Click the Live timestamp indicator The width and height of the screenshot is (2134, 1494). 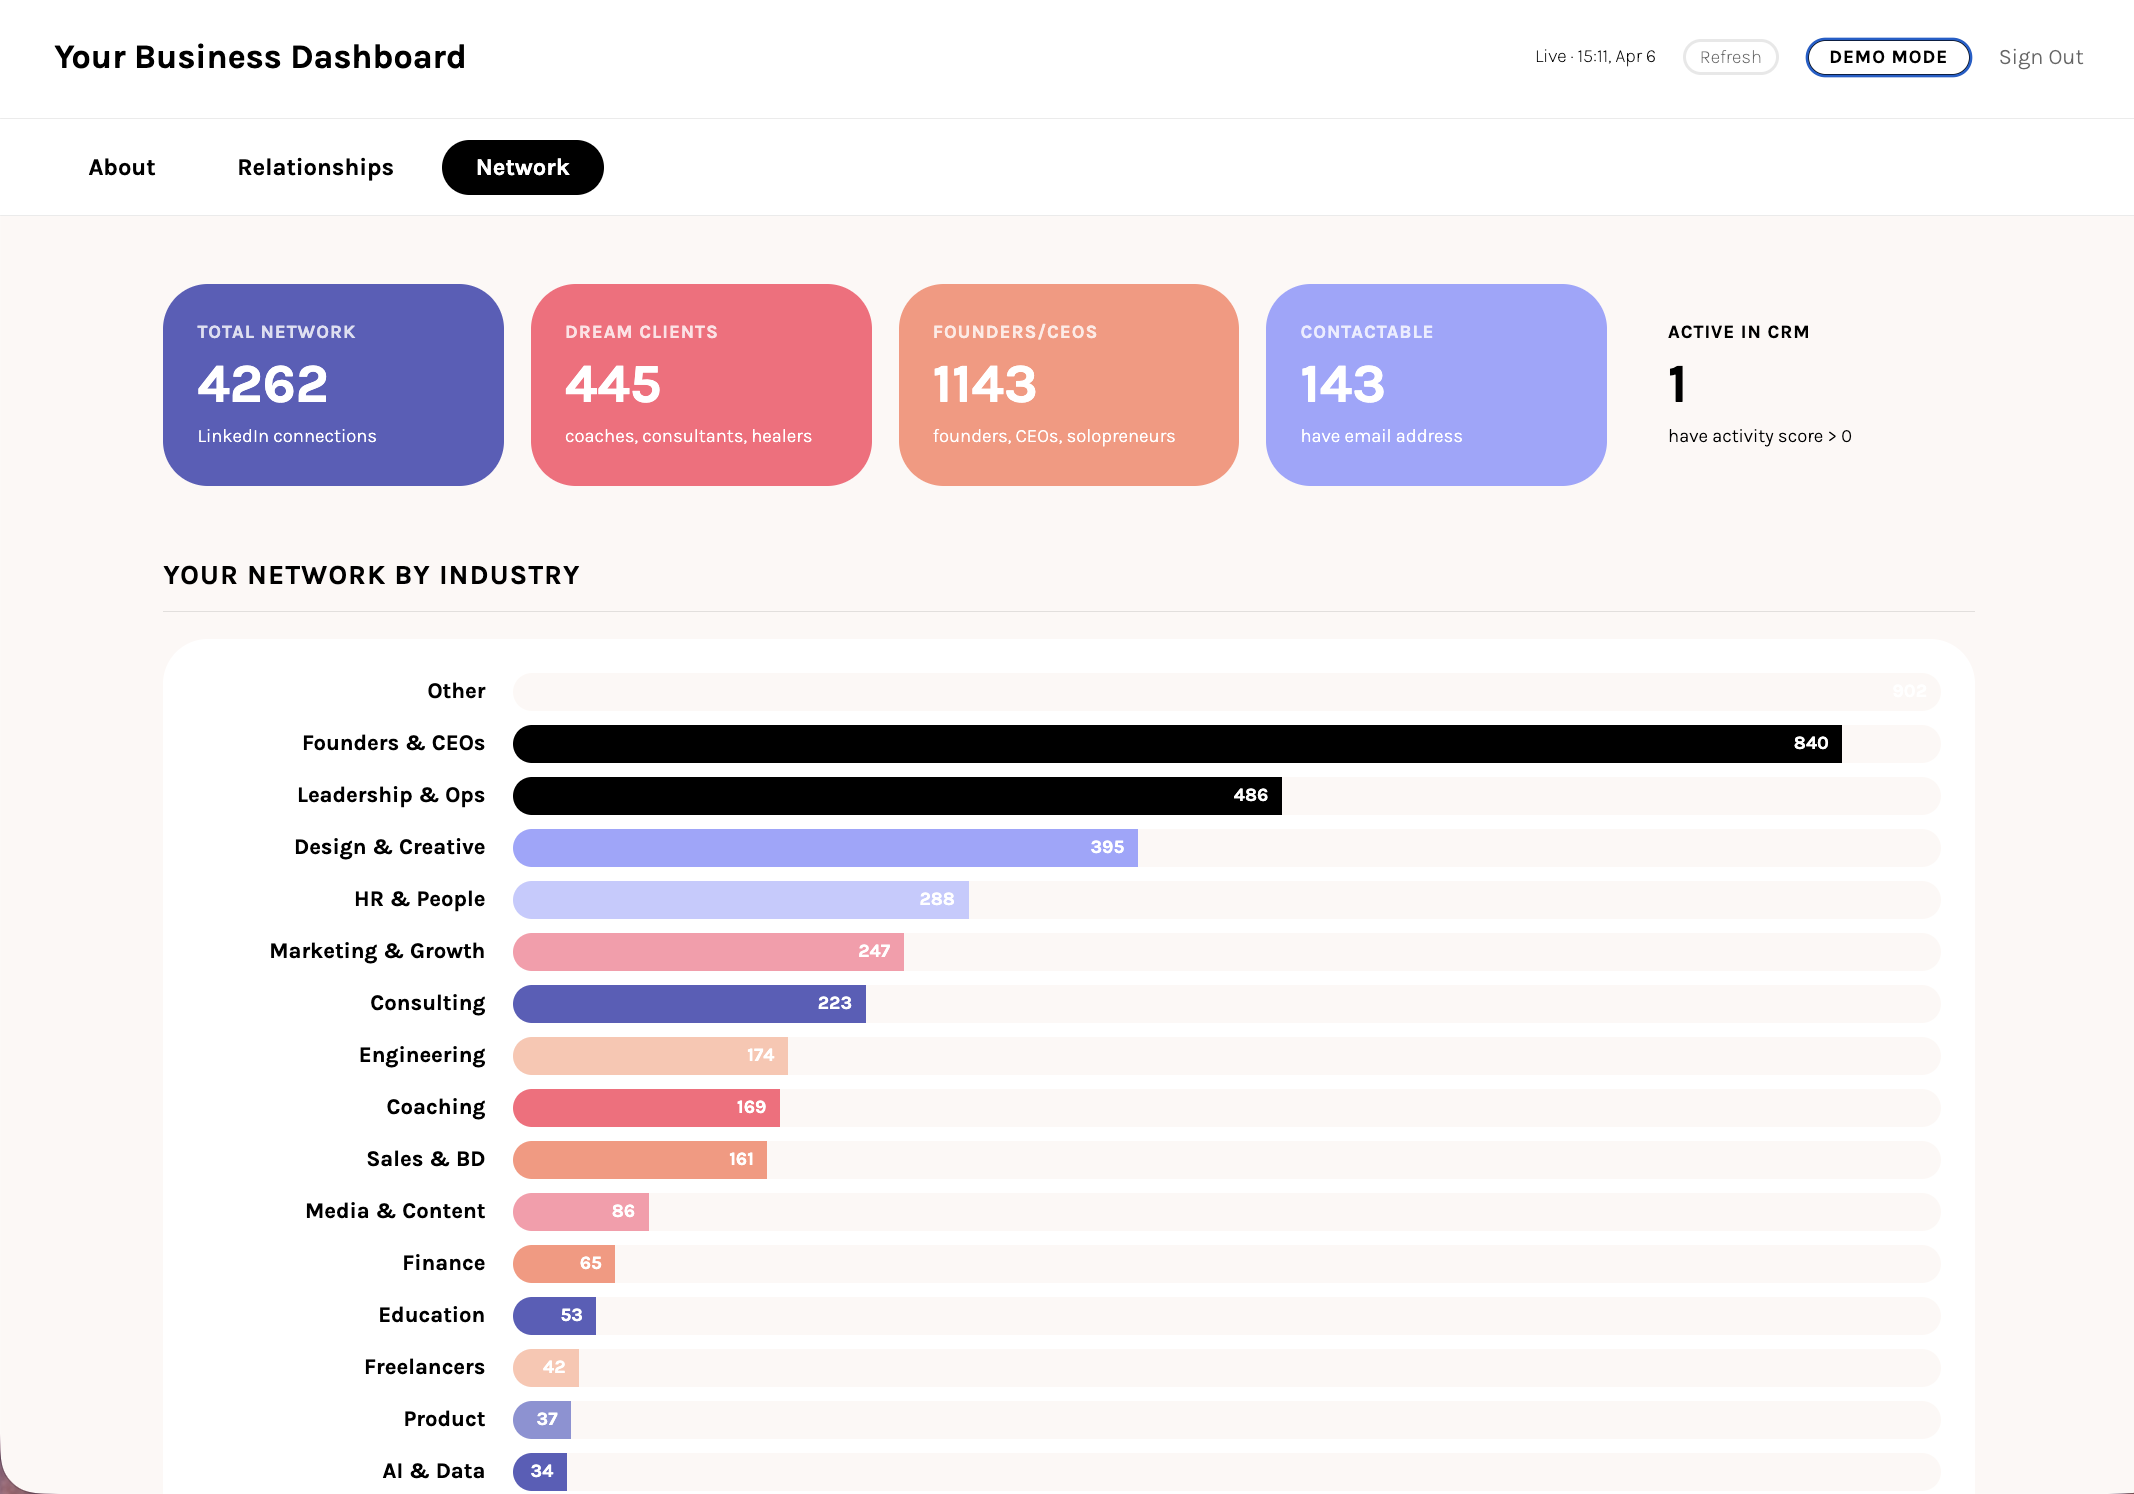coord(1594,57)
